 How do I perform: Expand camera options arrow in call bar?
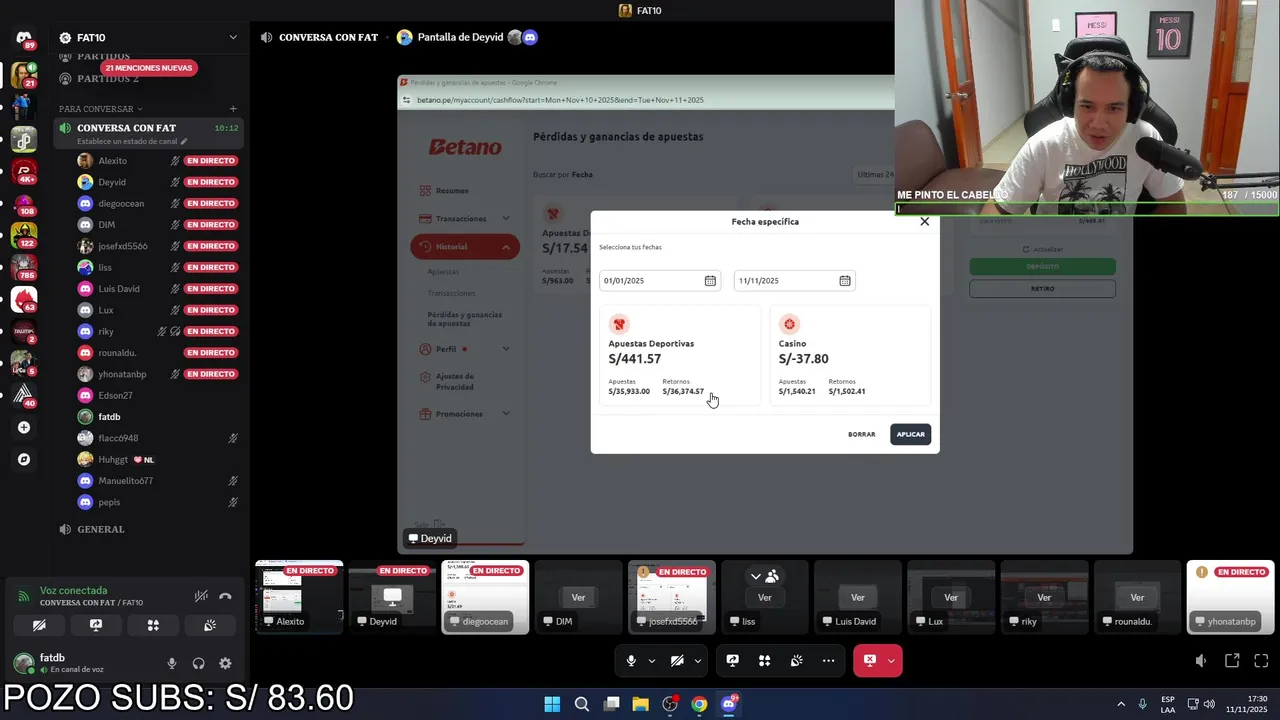[698, 661]
